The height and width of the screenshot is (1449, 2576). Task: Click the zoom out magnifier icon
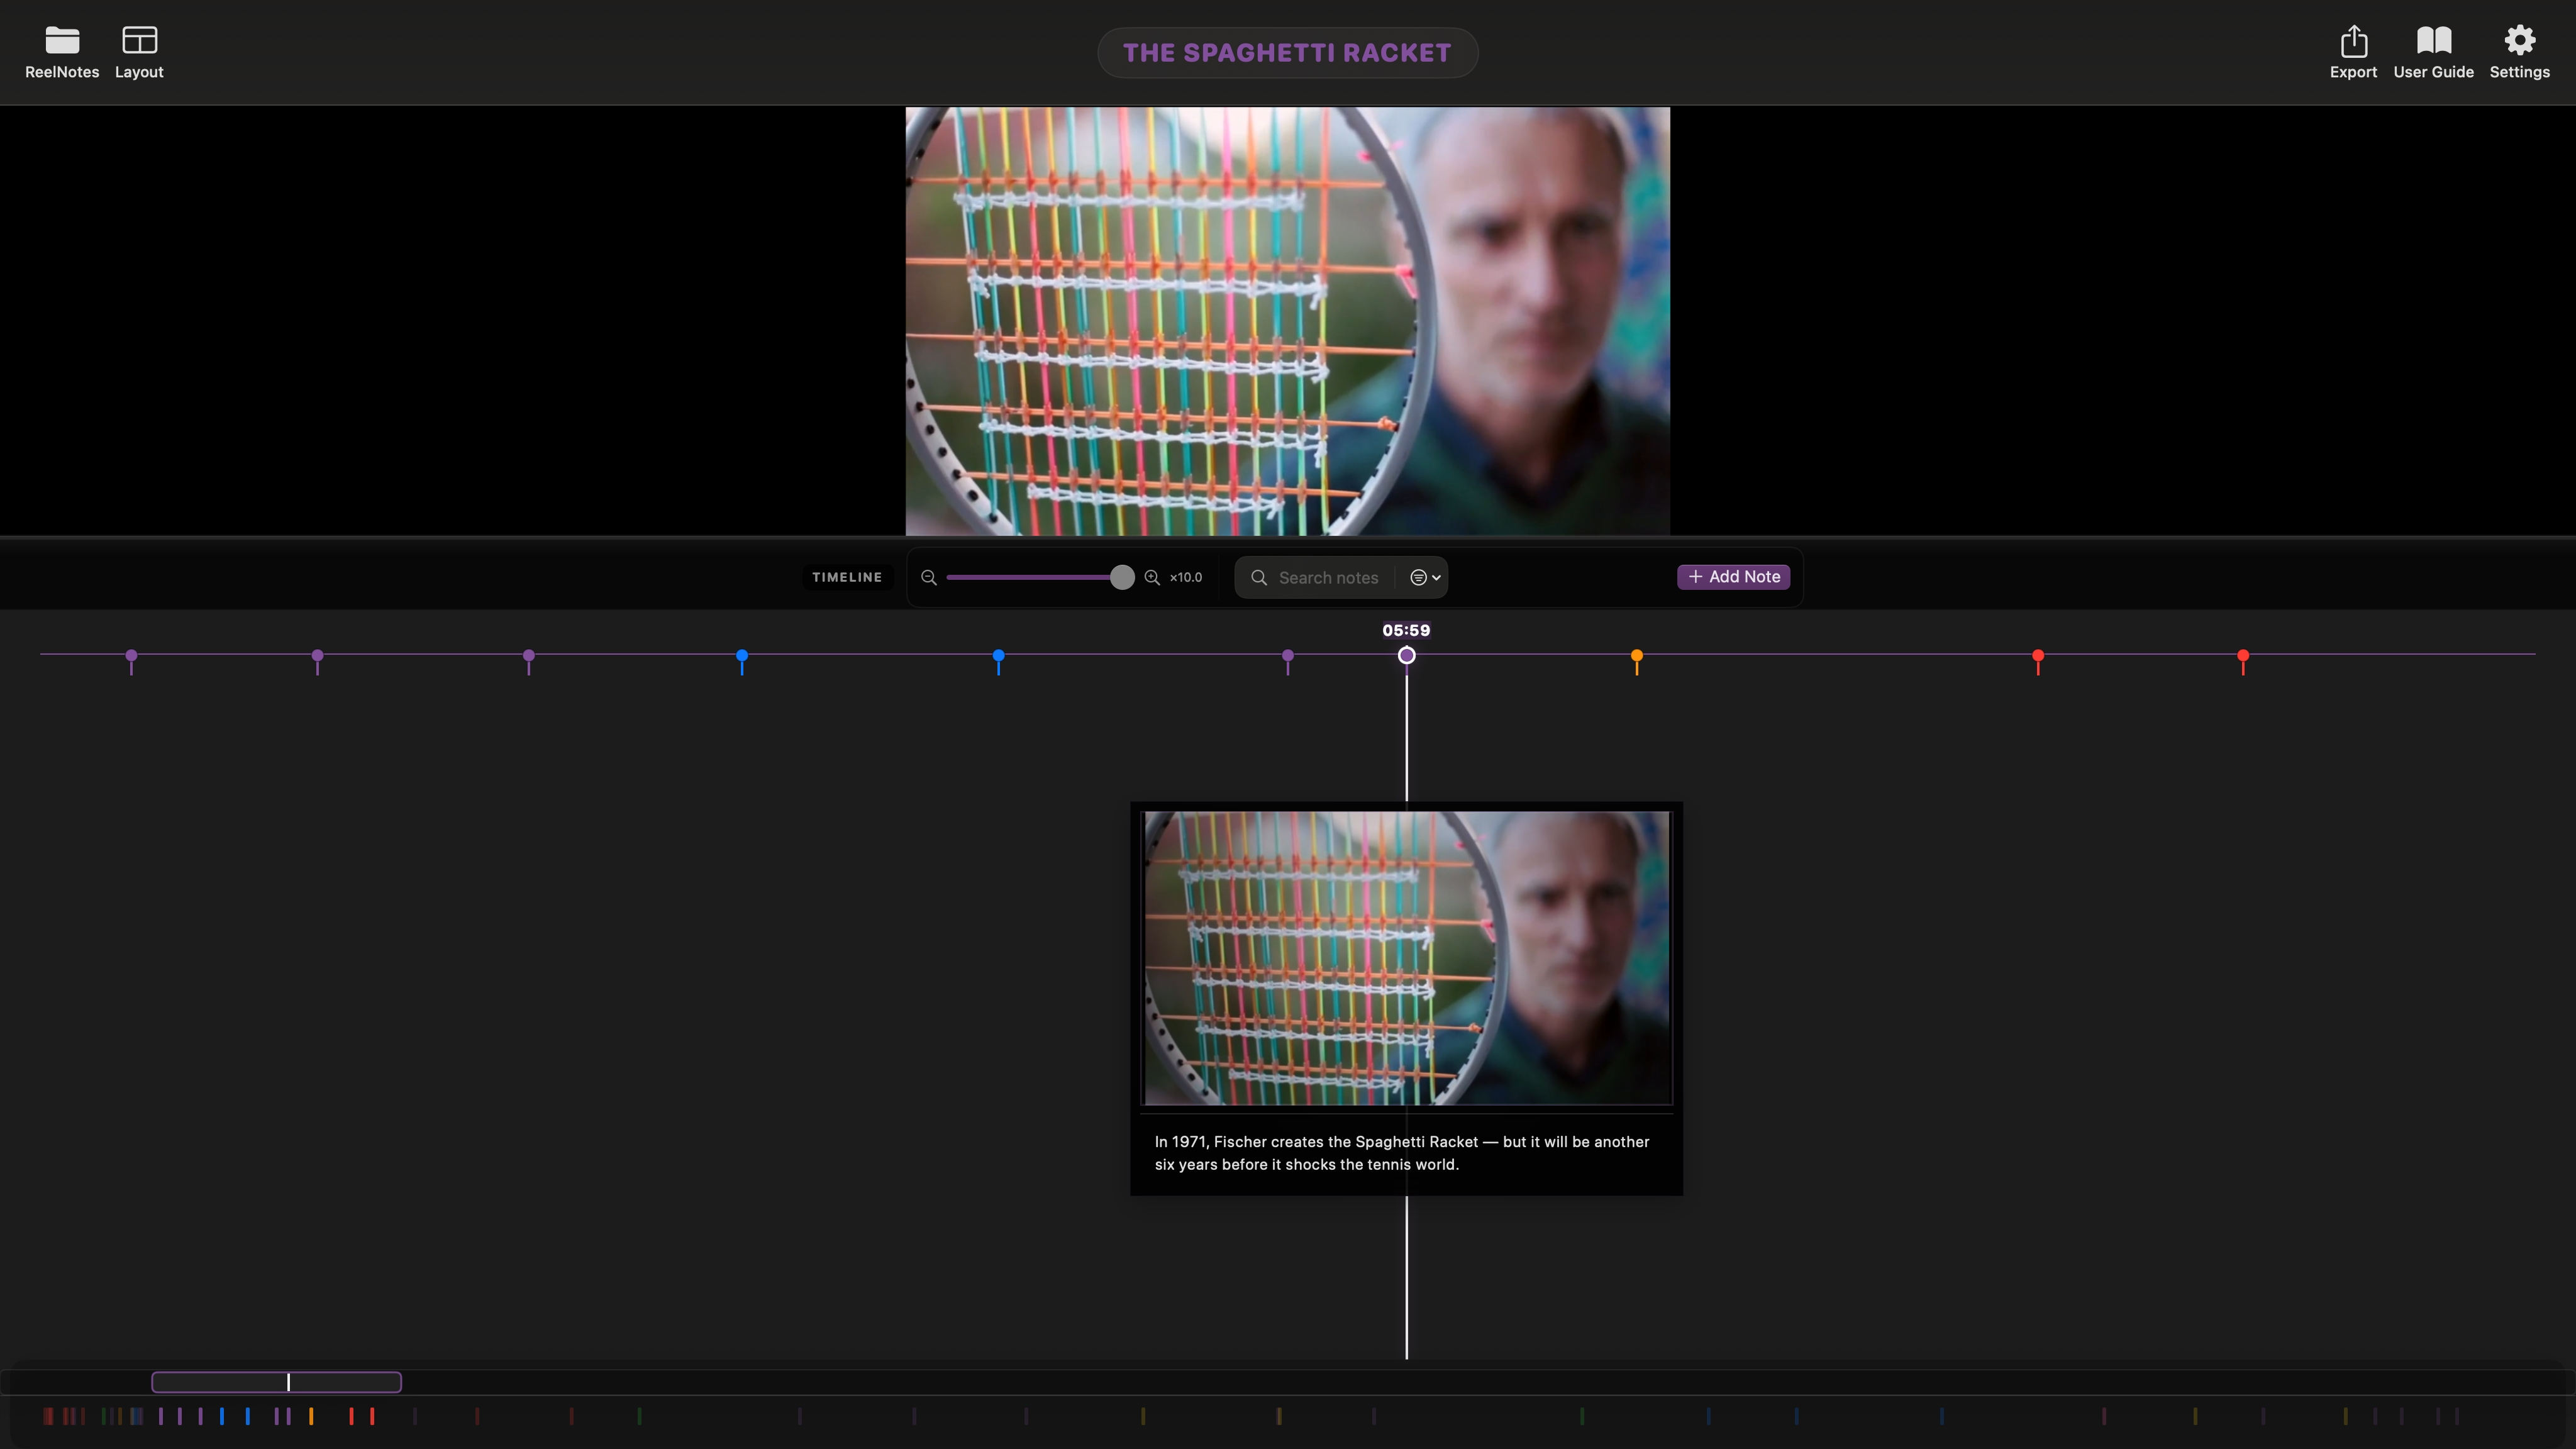coord(929,578)
